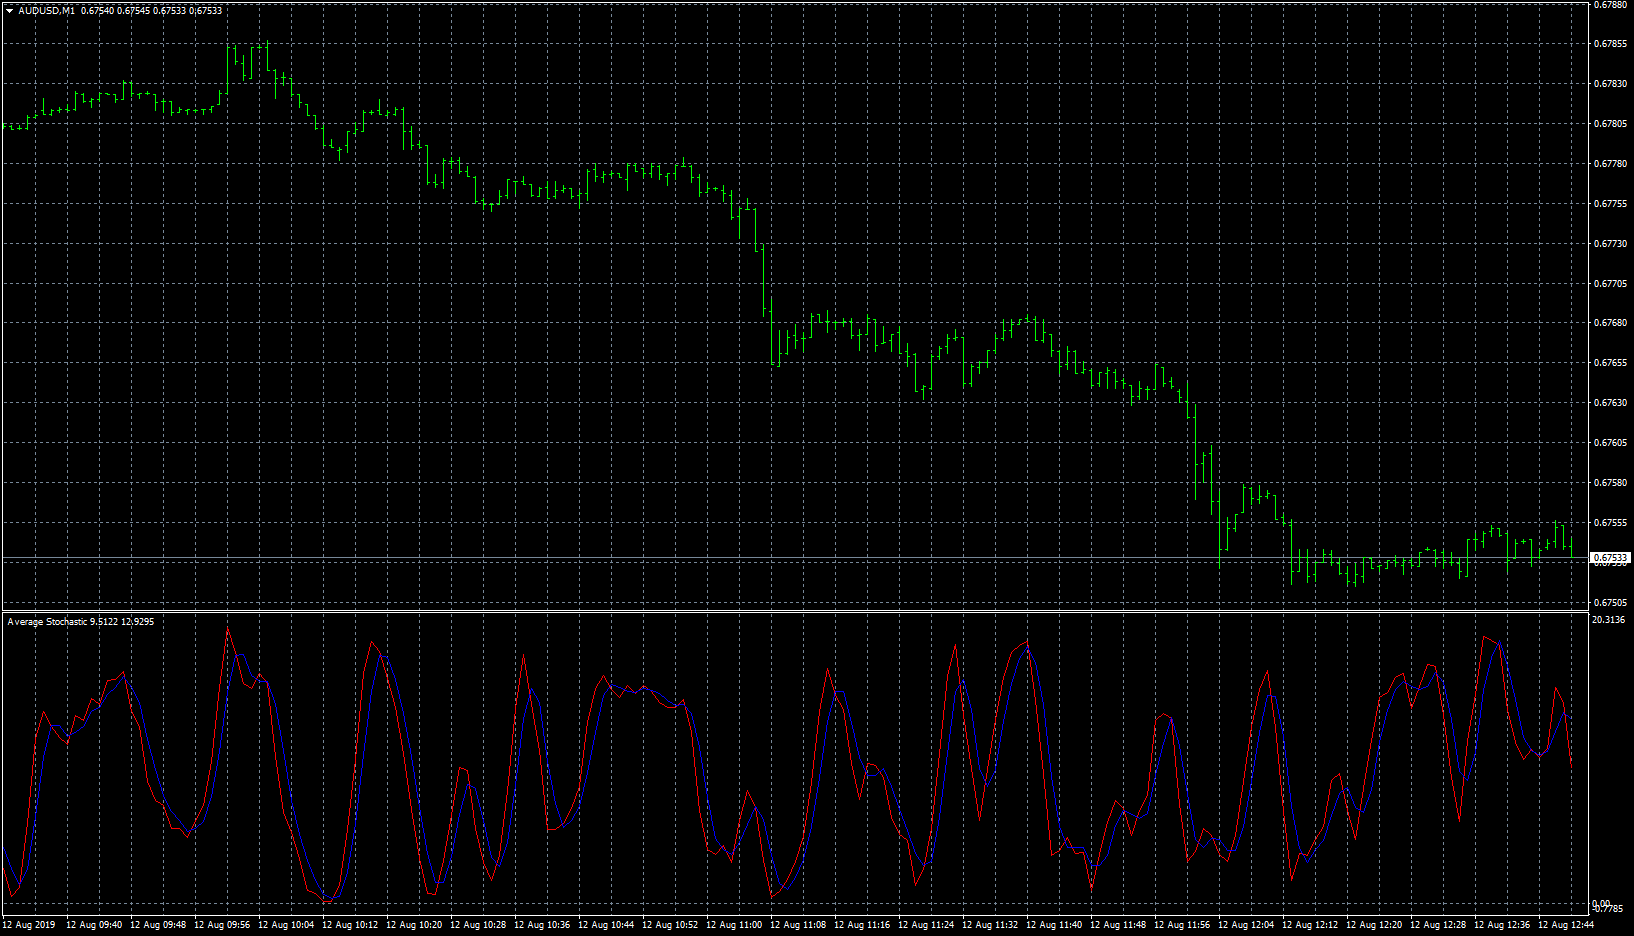Click the 0.67605 price axis label
1634x936 pixels.
point(1610,443)
